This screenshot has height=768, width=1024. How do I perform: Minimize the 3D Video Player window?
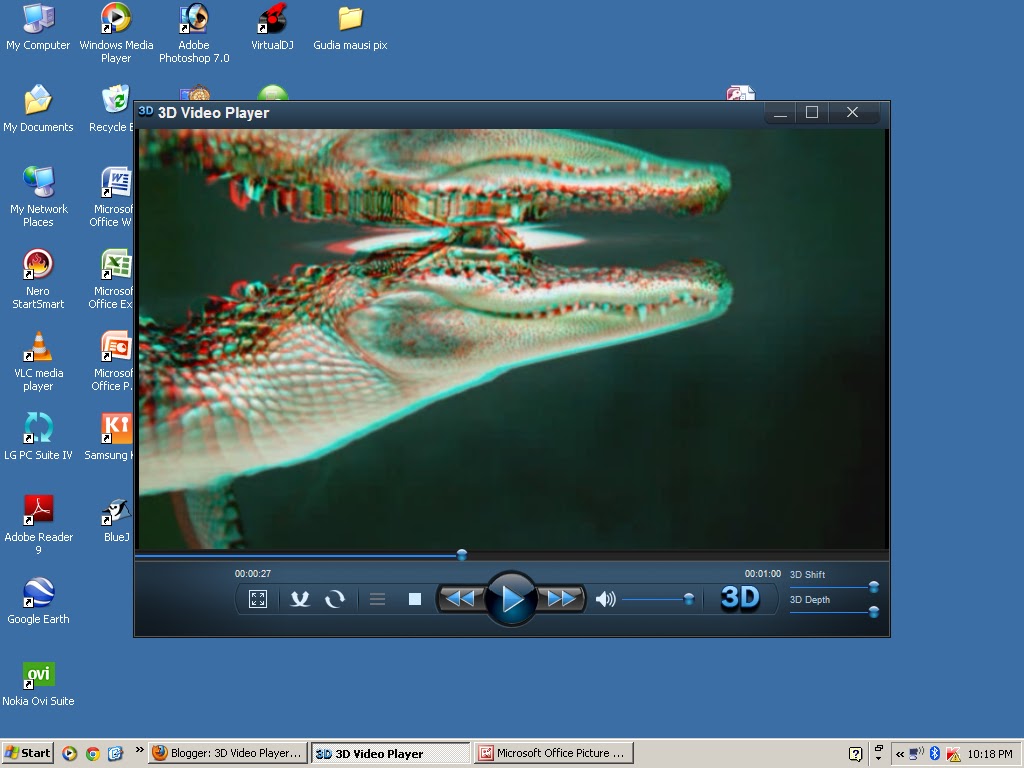point(780,112)
